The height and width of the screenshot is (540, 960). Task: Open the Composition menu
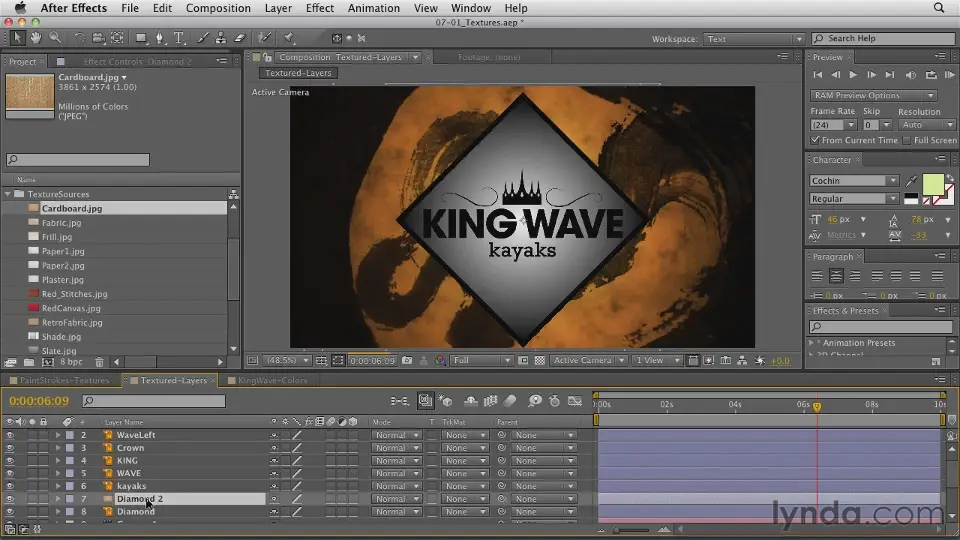pyautogui.click(x=218, y=8)
